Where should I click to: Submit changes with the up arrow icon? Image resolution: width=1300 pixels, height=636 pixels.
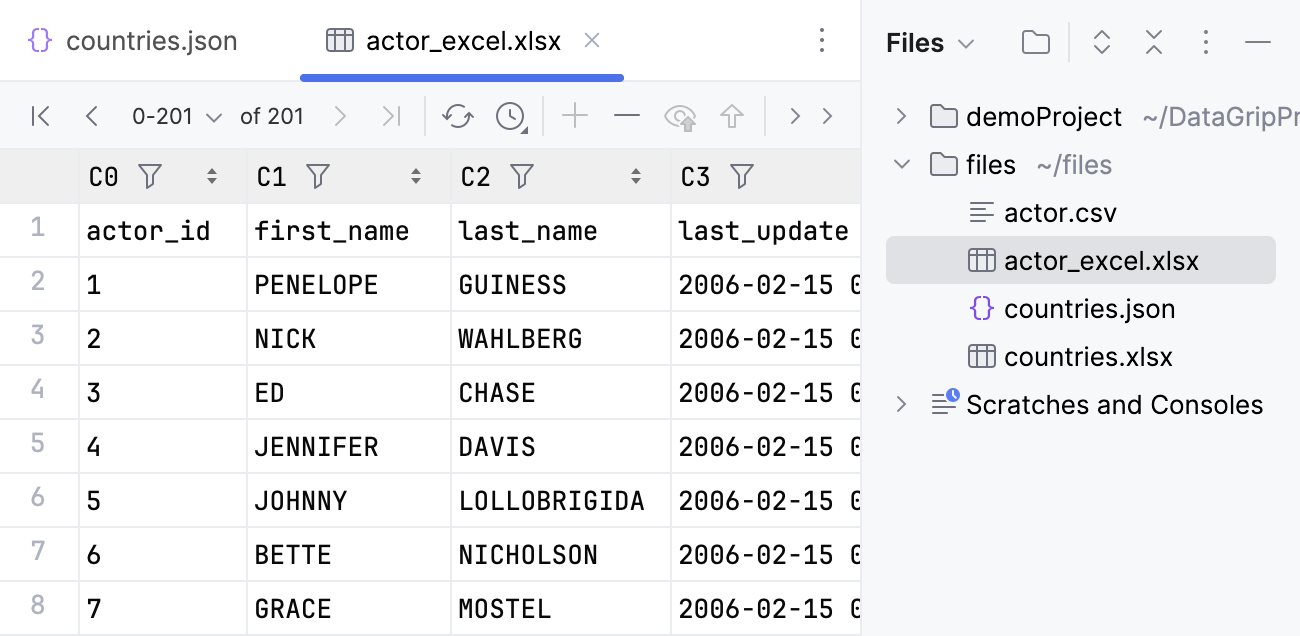pyautogui.click(x=732, y=117)
